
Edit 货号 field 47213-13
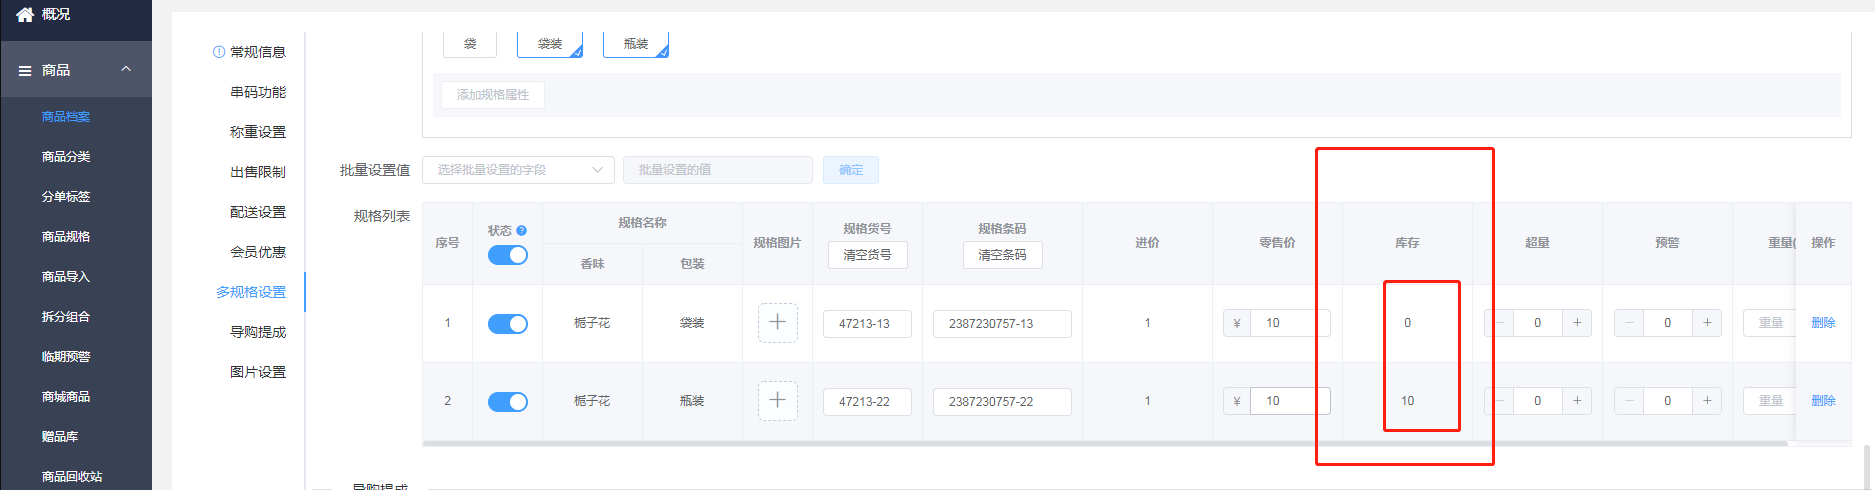(867, 324)
